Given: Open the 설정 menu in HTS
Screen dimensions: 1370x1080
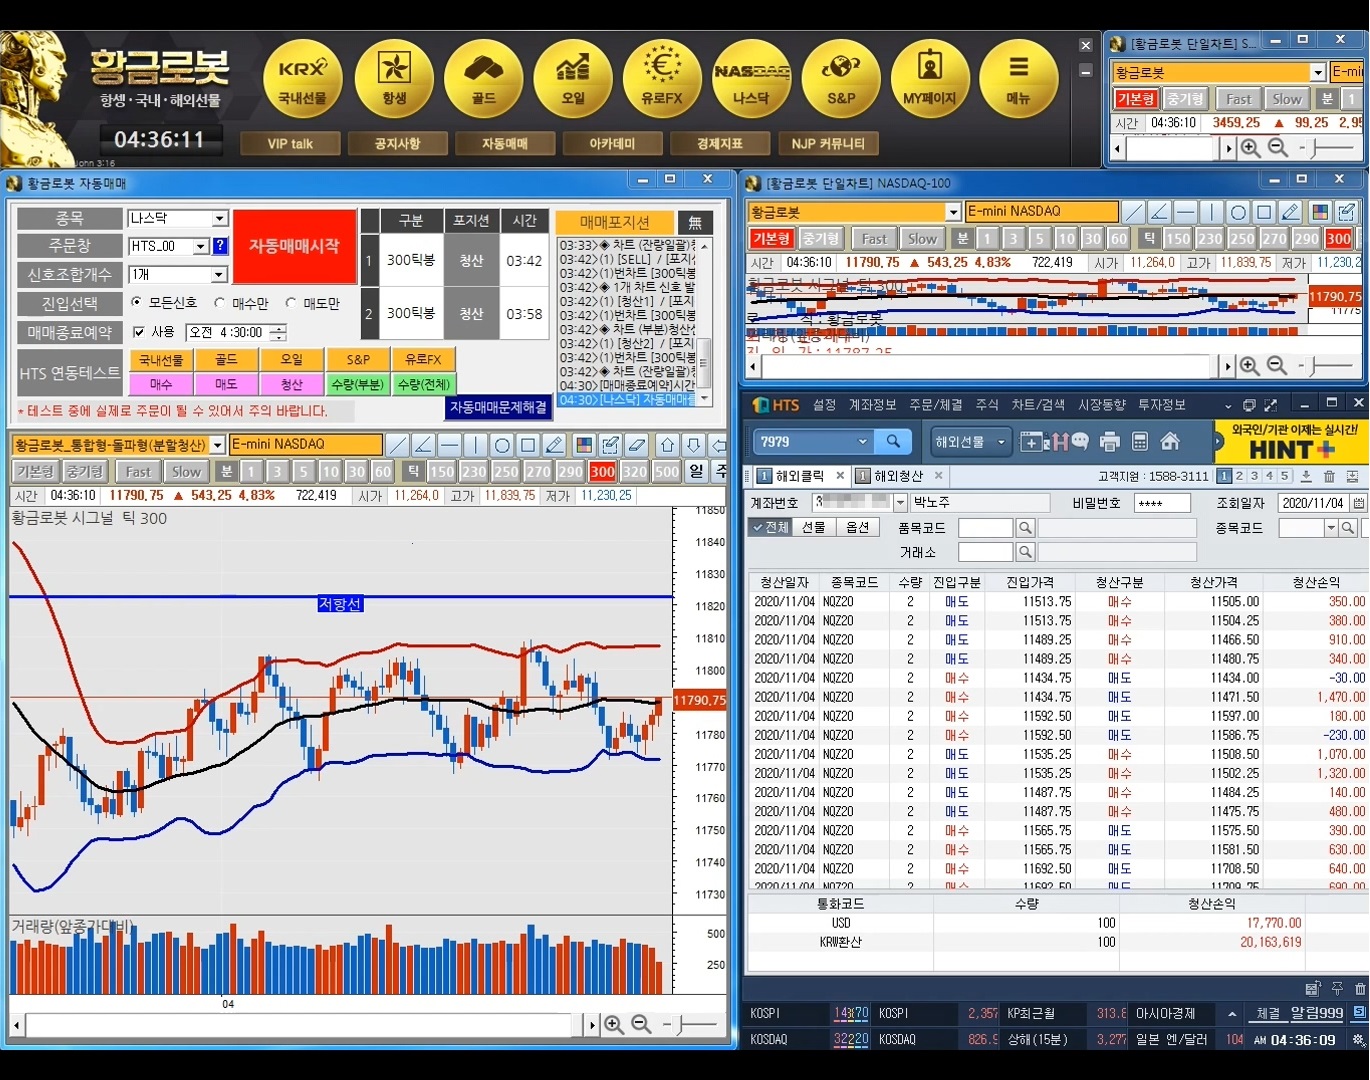Looking at the screenshot, I should [x=824, y=405].
